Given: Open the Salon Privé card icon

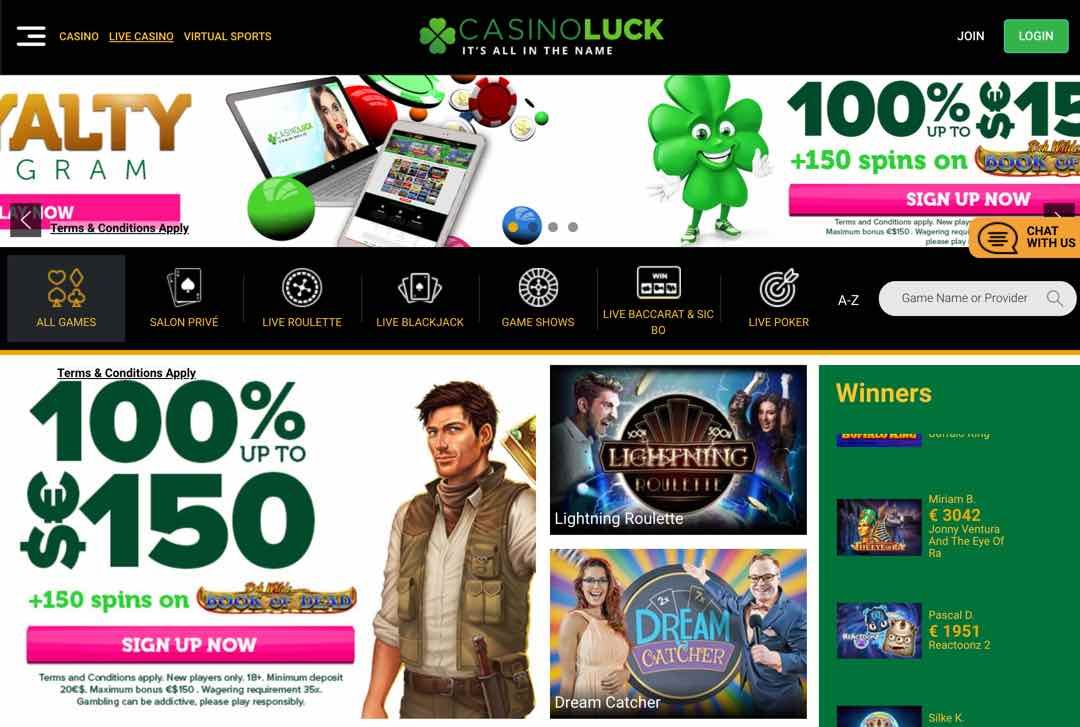Looking at the screenshot, I should coord(184,287).
